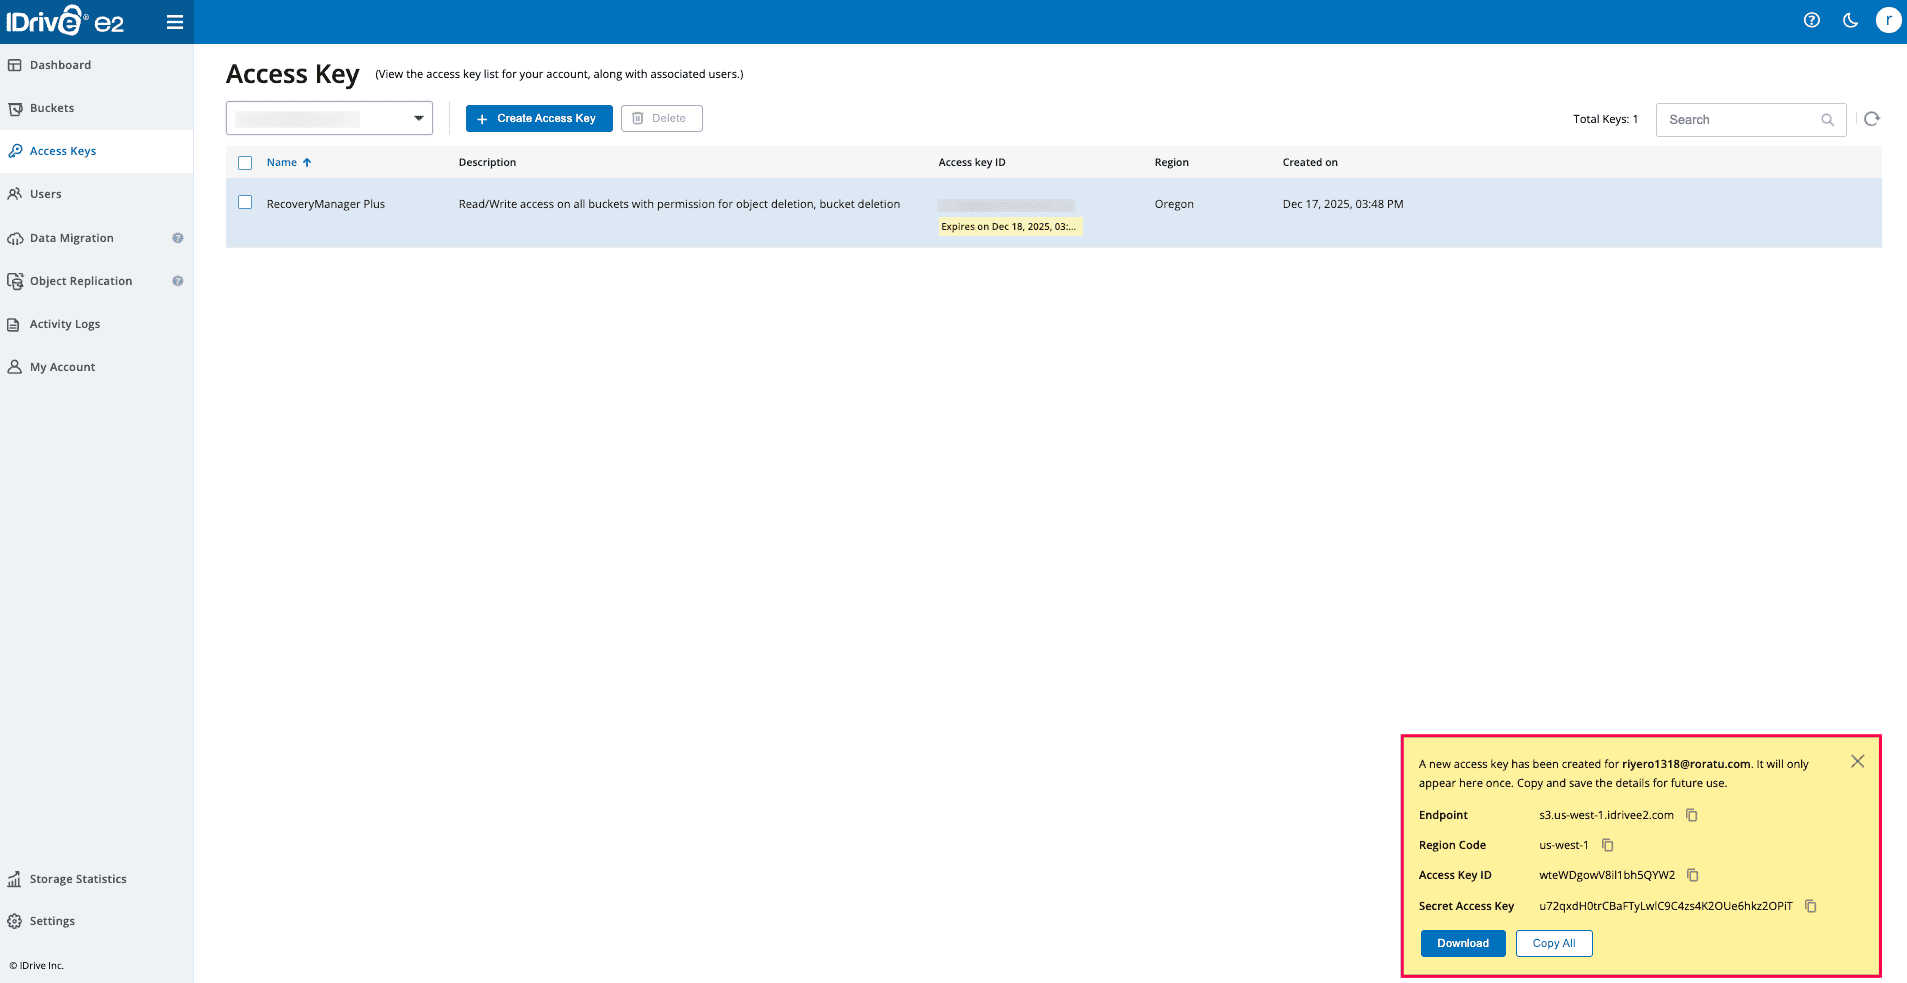Click the Access Key ID value text

click(1607, 875)
